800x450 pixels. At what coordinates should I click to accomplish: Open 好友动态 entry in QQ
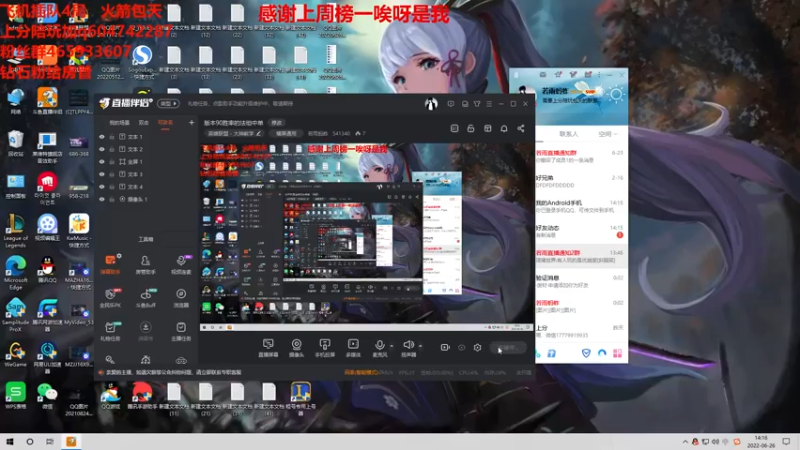582,231
